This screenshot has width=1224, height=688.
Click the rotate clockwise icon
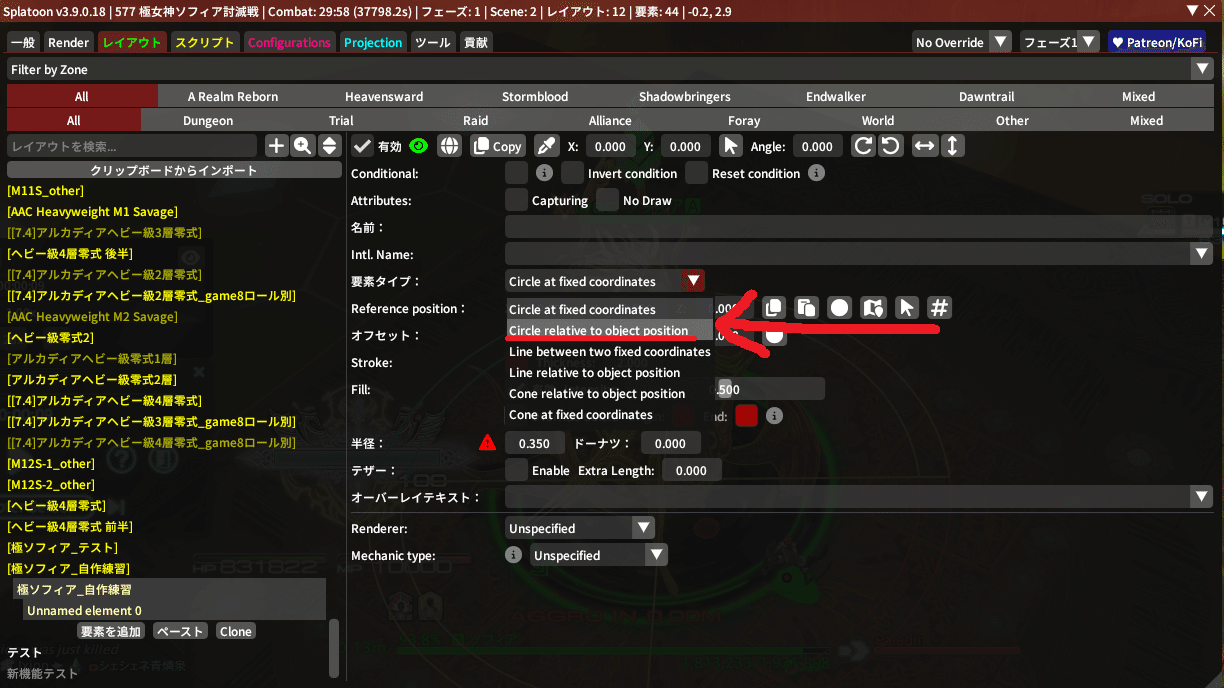863,146
